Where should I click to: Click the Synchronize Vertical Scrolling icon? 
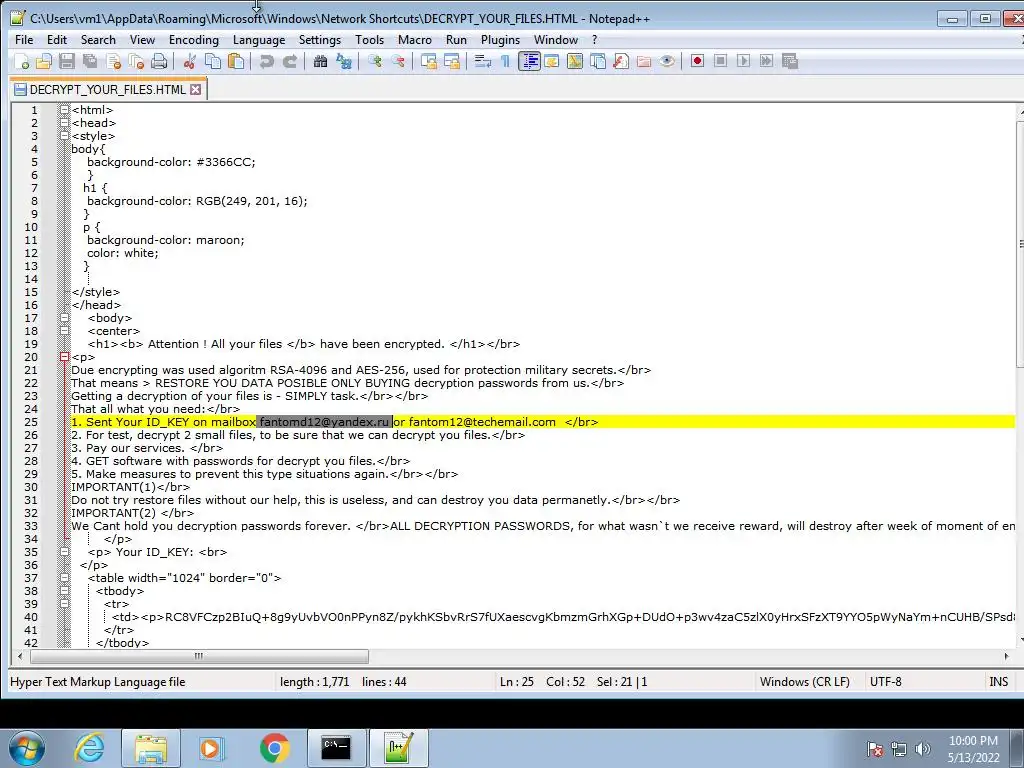coord(428,61)
